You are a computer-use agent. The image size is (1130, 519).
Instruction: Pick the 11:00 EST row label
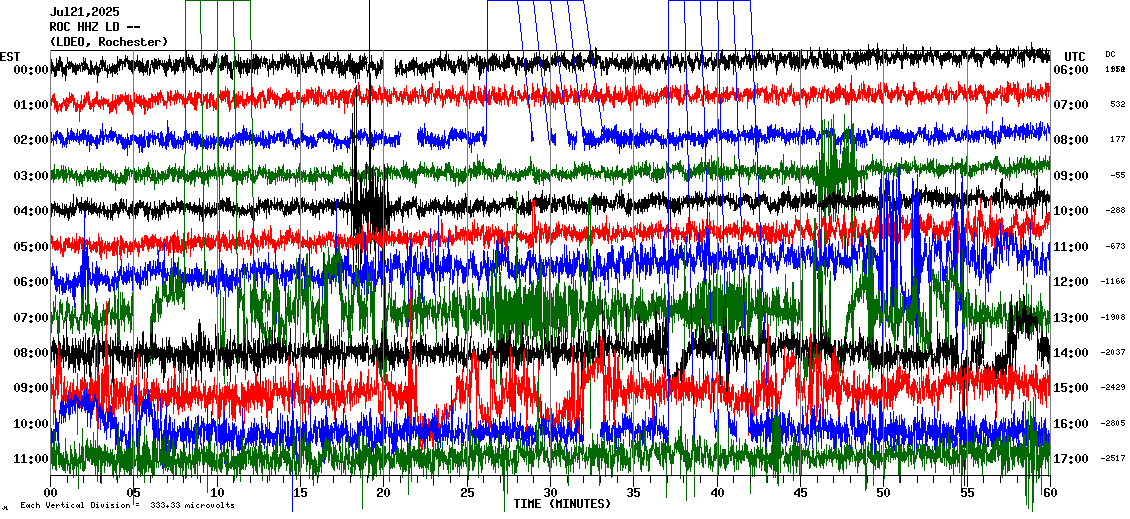point(31,459)
